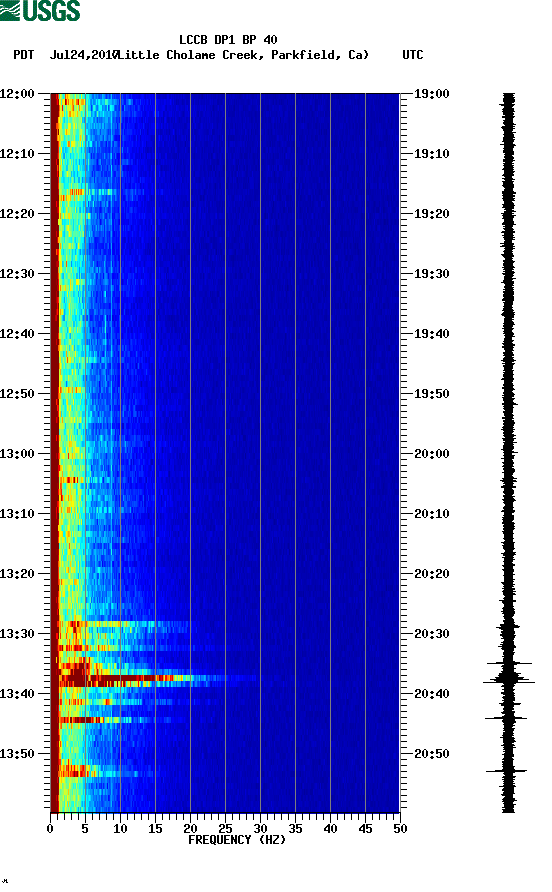
Task: Click the 35 Hz frequency tick label
Action: click(x=295, y=829)
